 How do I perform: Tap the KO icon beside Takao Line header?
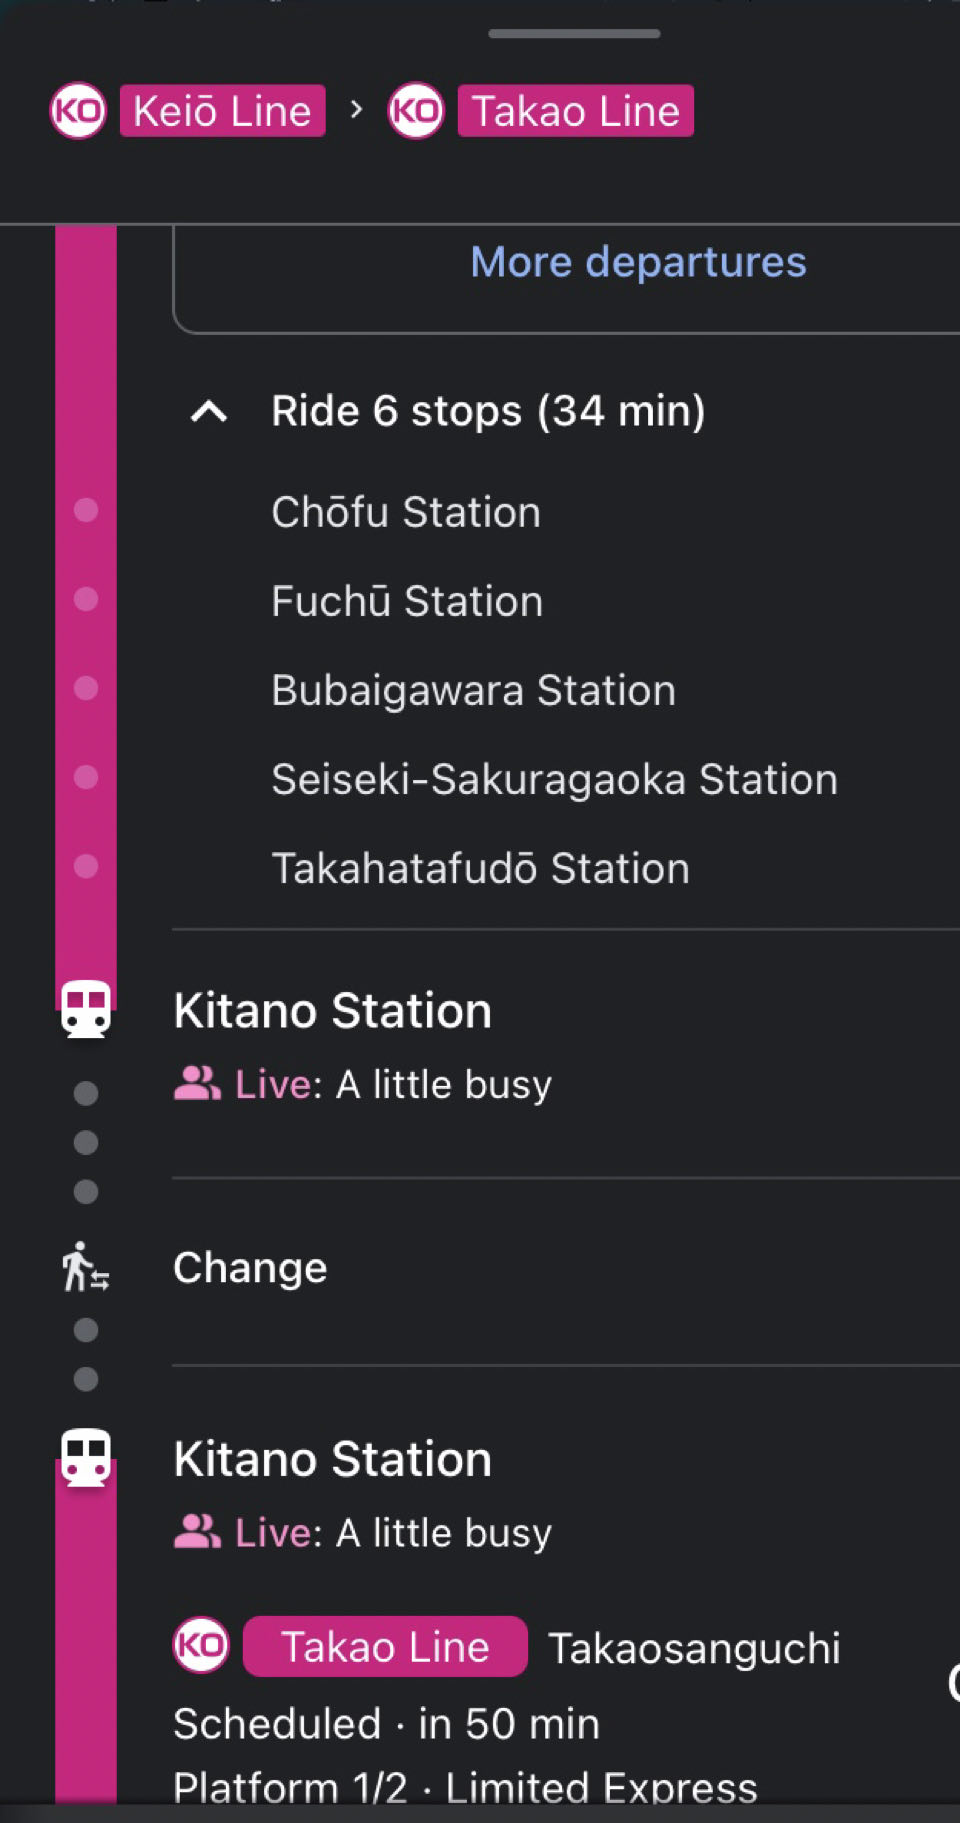416,111
